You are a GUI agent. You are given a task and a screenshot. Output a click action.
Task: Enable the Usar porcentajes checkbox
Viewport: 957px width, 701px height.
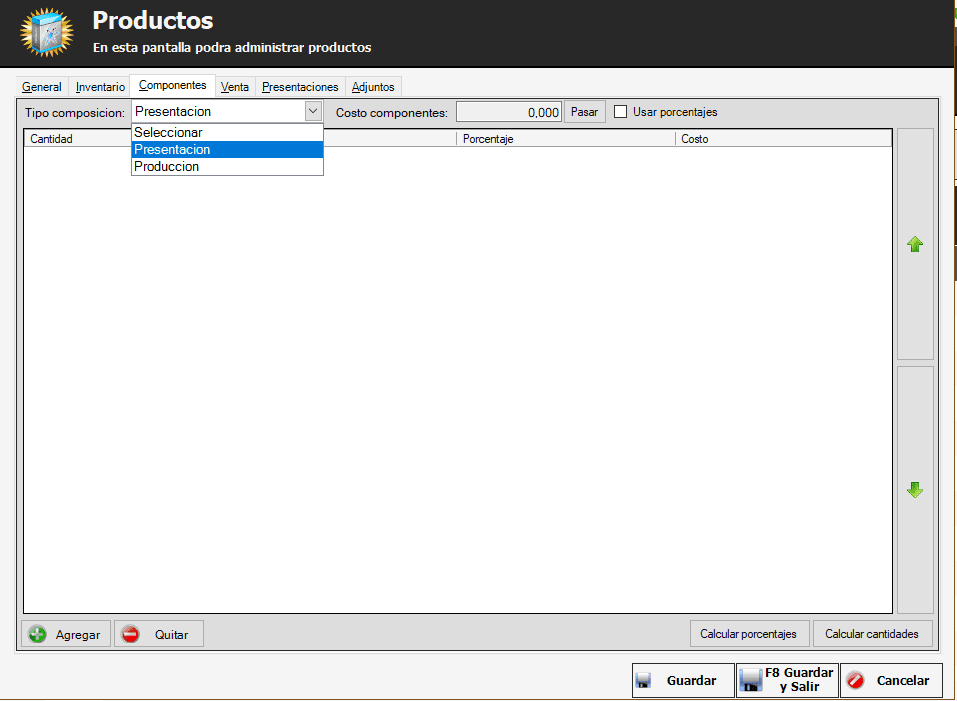click(621, 112)
